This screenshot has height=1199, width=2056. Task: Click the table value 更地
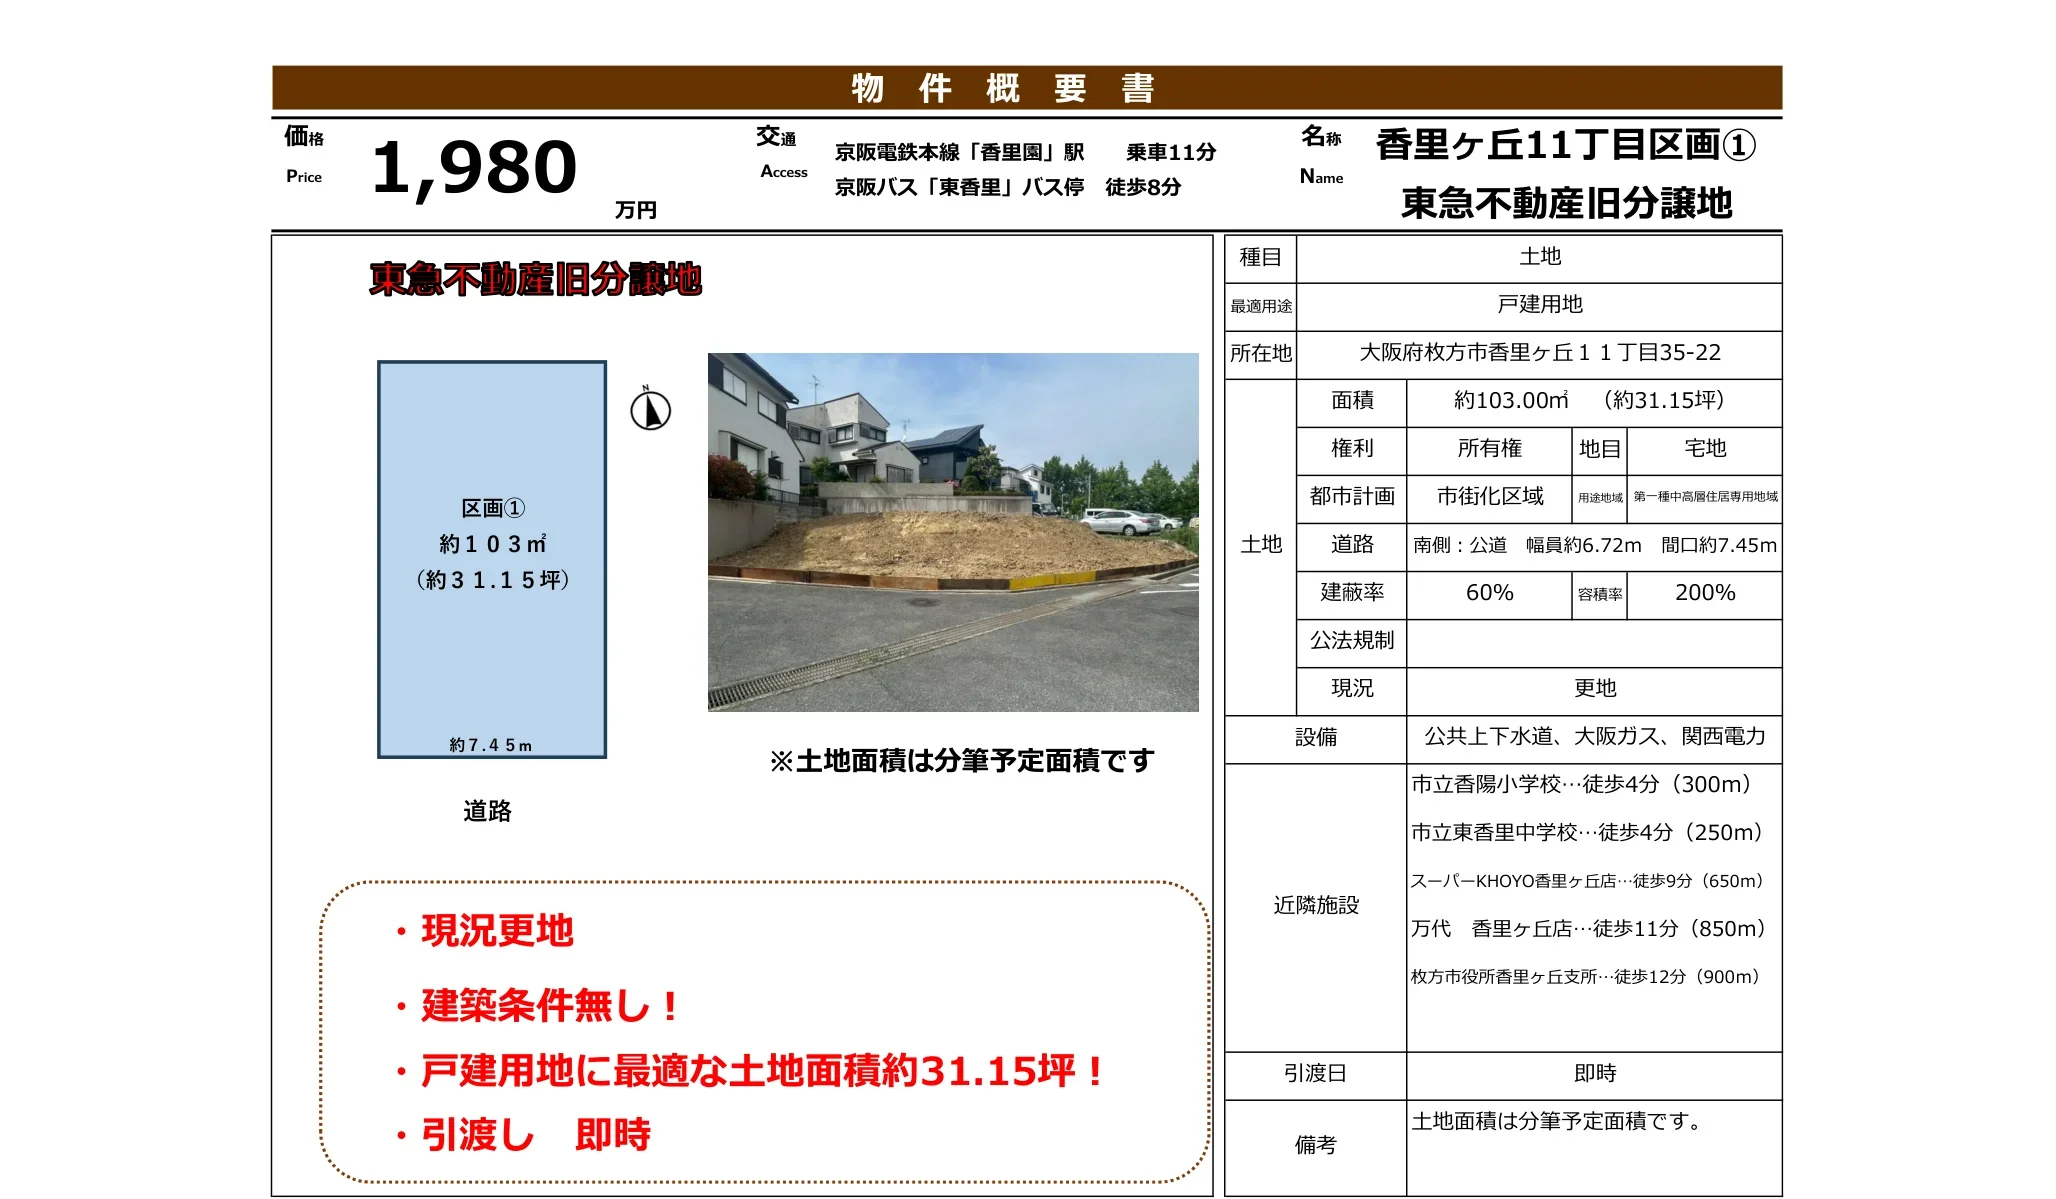click(1595, 688)
